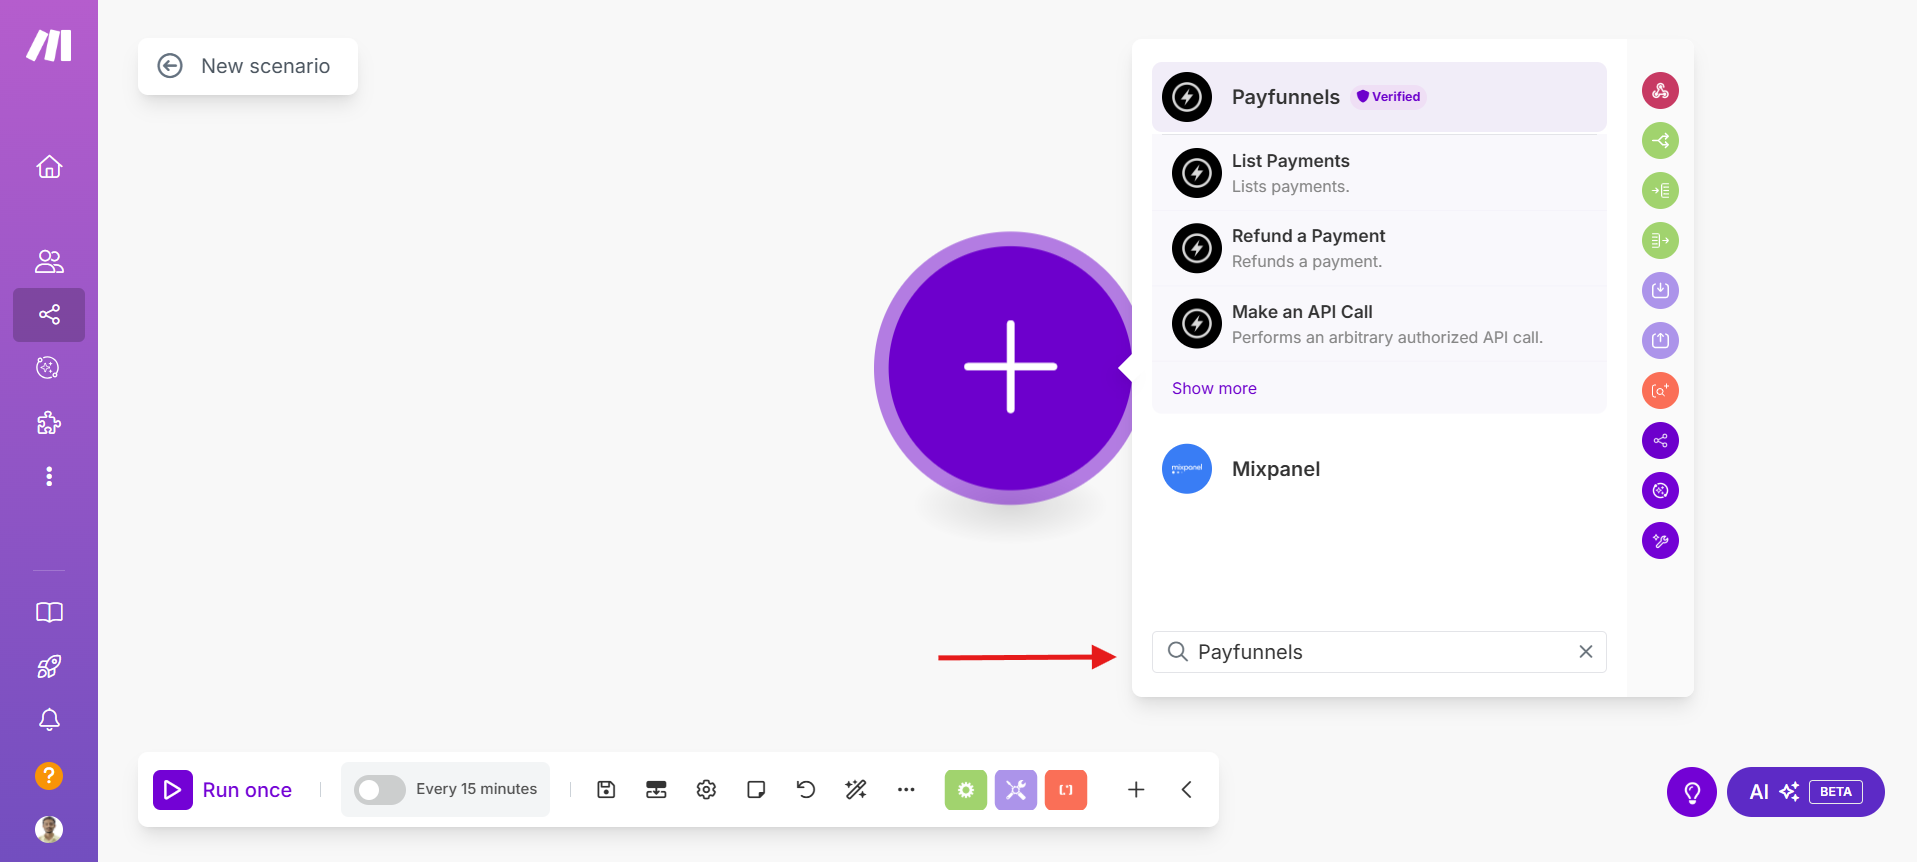Viewport: 1917px width, 862px height.
Task: Open the user profile avatar
Action: pyautogui.click(x=49, y=829)
